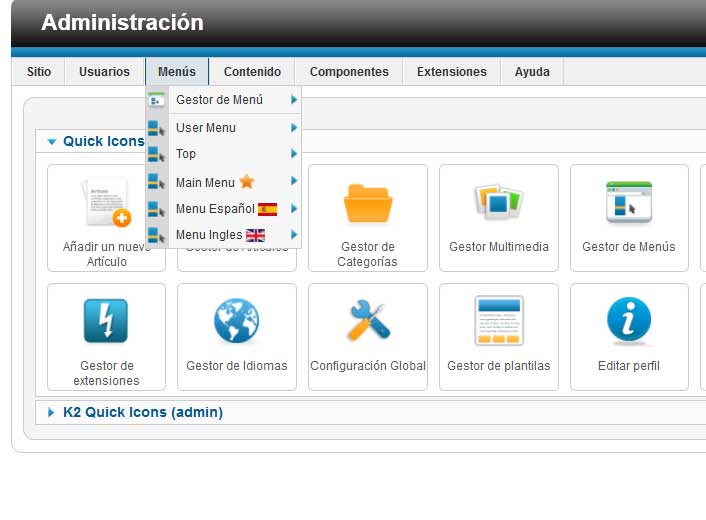Viewport: 706px width, 520px height.
Task: Click the menu icon beside Menu Ingles
Action: click(x=157, y=235)
